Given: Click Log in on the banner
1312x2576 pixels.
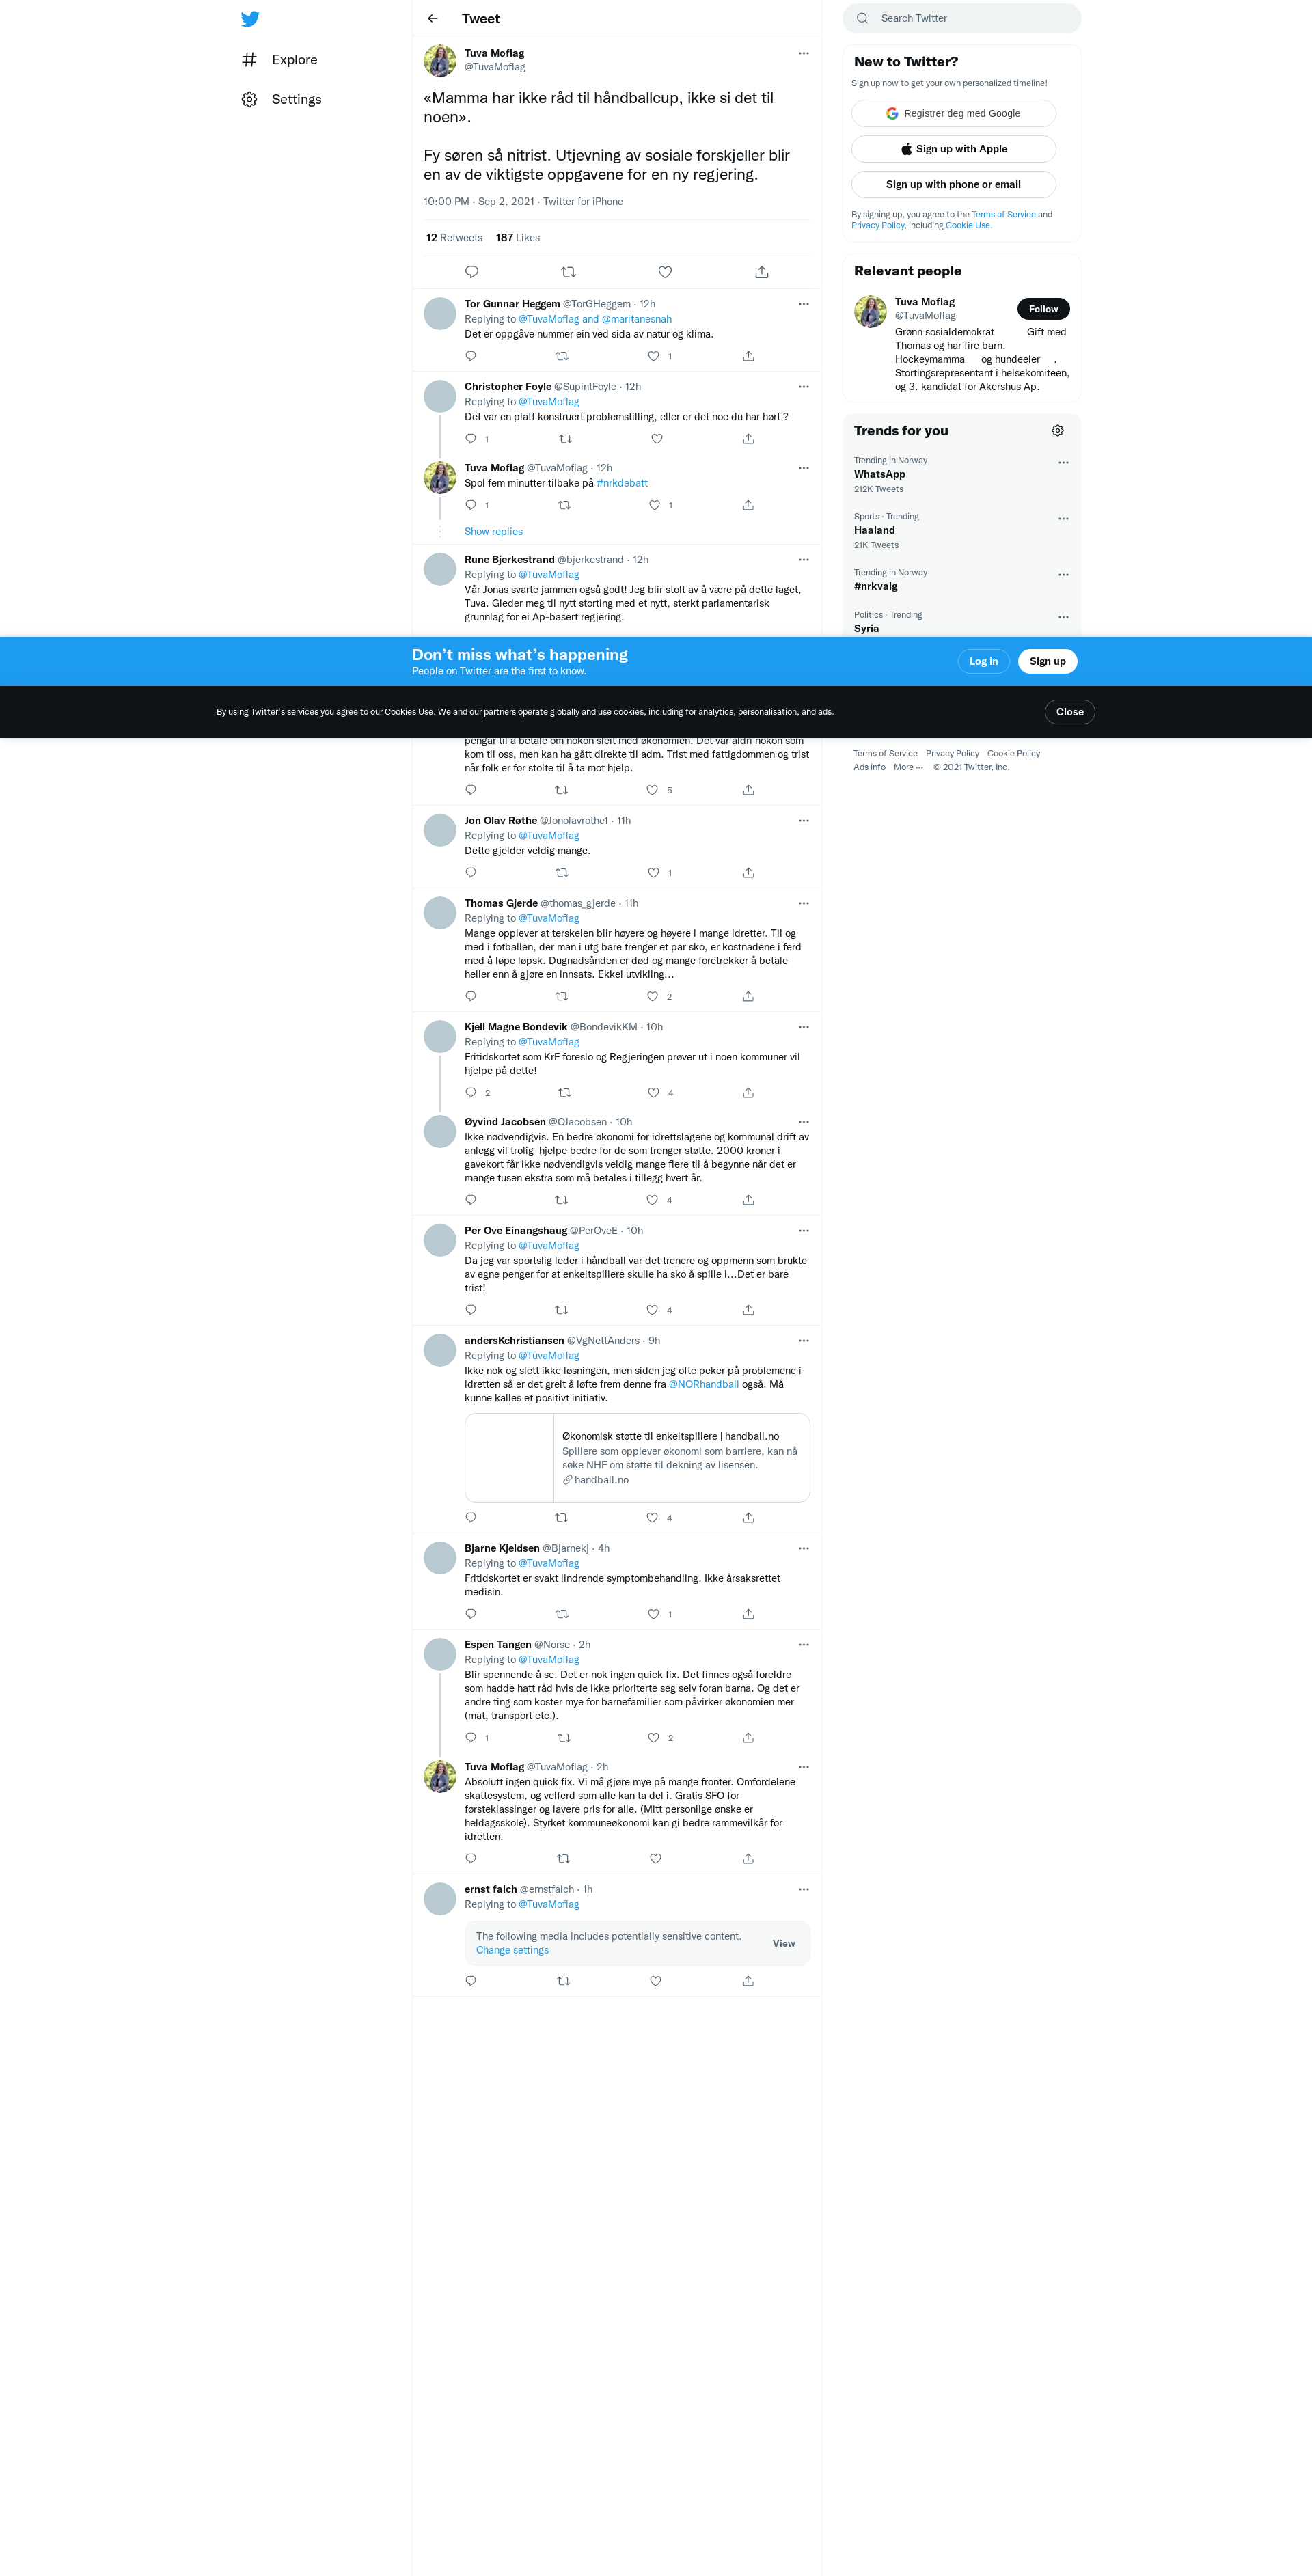Looking at the screenshot, I should pos(983,661).
